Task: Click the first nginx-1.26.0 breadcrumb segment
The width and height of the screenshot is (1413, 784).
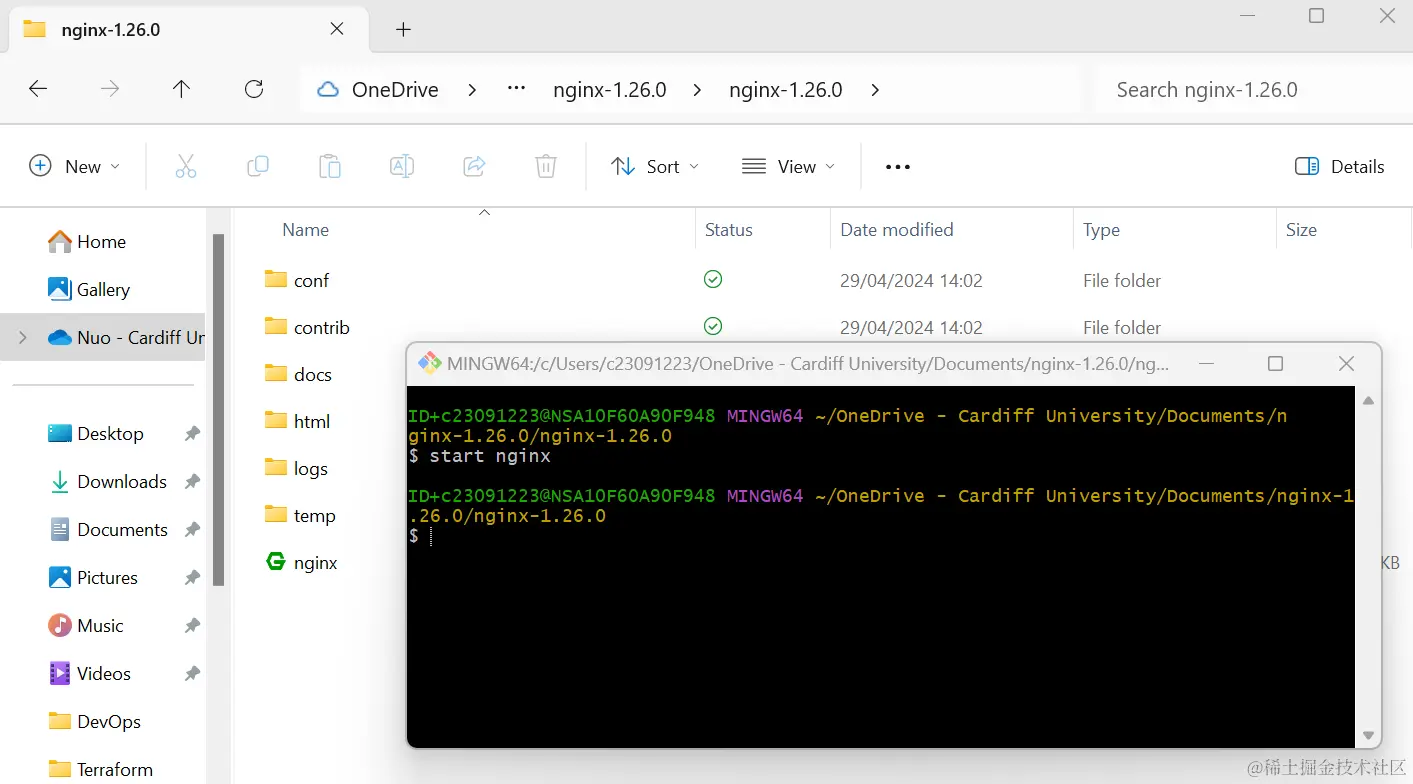Action: point(610,90)
